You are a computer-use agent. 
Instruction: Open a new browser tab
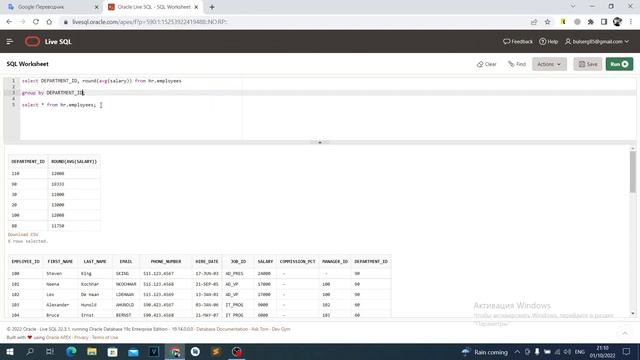point(212,7)
